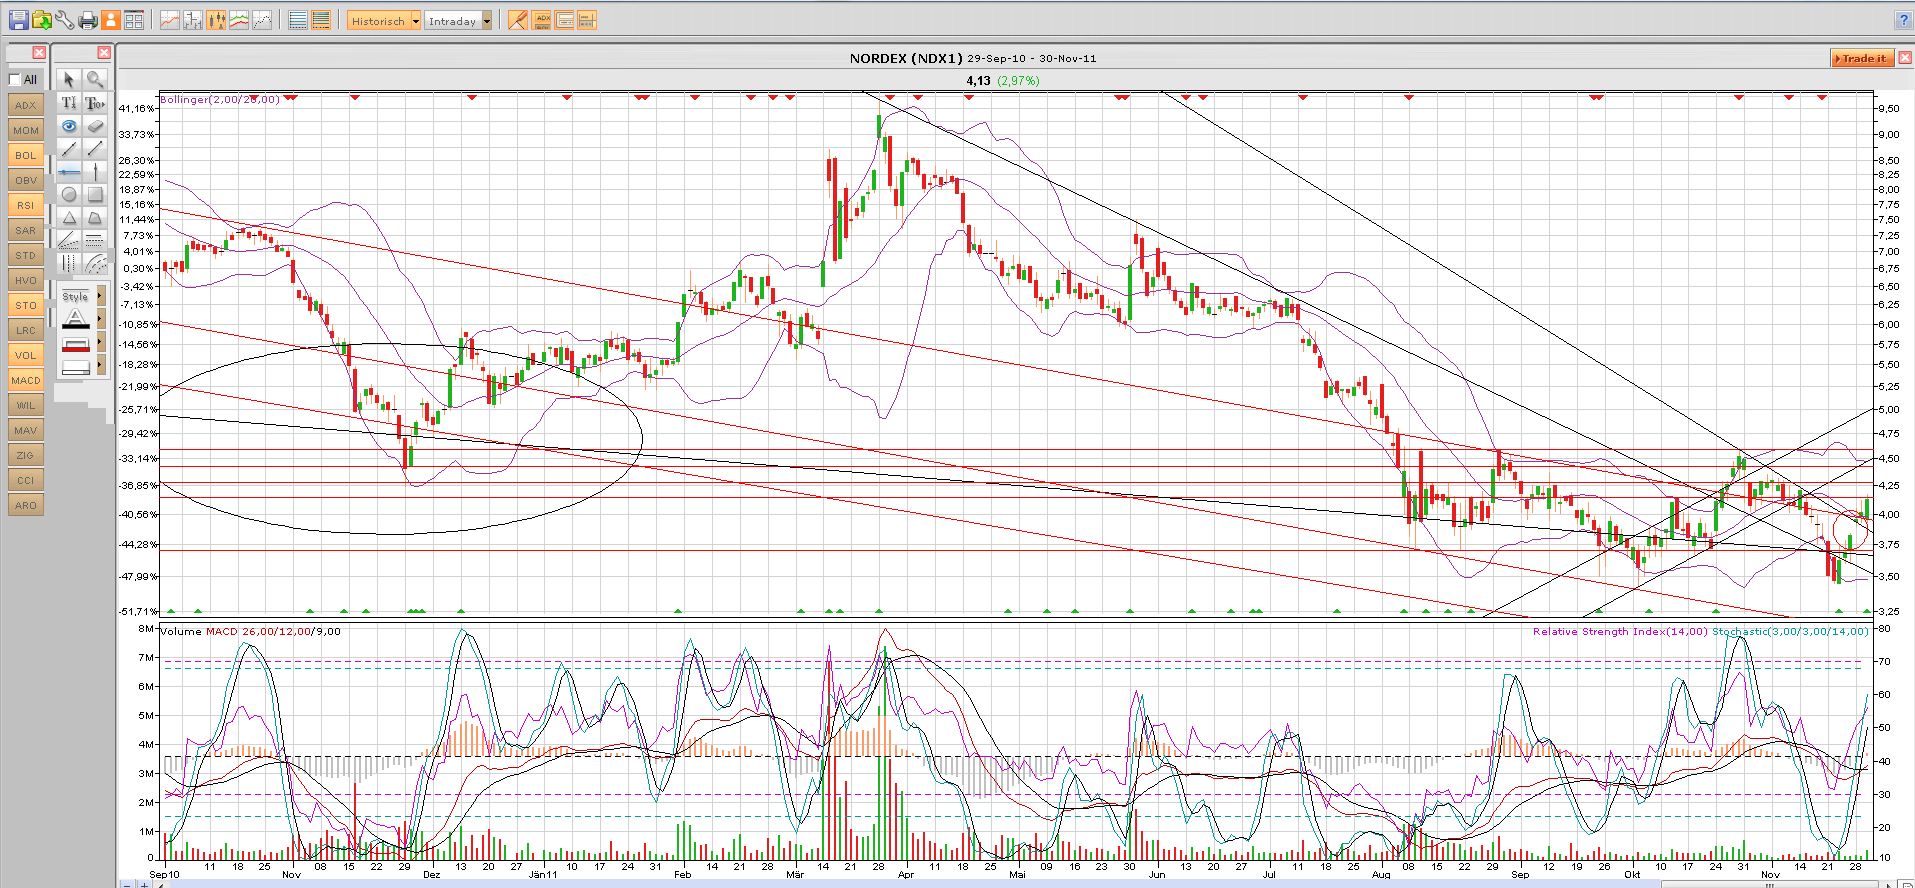Expand the Style options arrow
The width and height of the screenshot is (1915, 888).
coord(100,296)
